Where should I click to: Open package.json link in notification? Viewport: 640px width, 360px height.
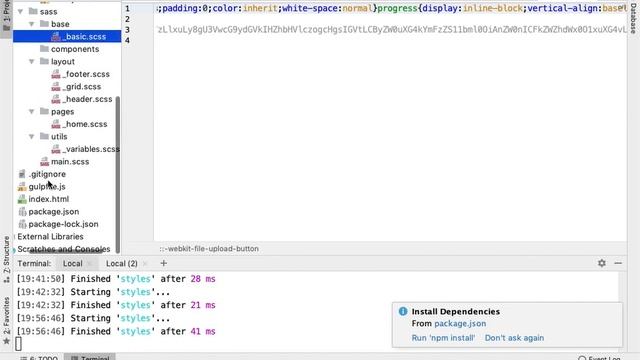460,324
